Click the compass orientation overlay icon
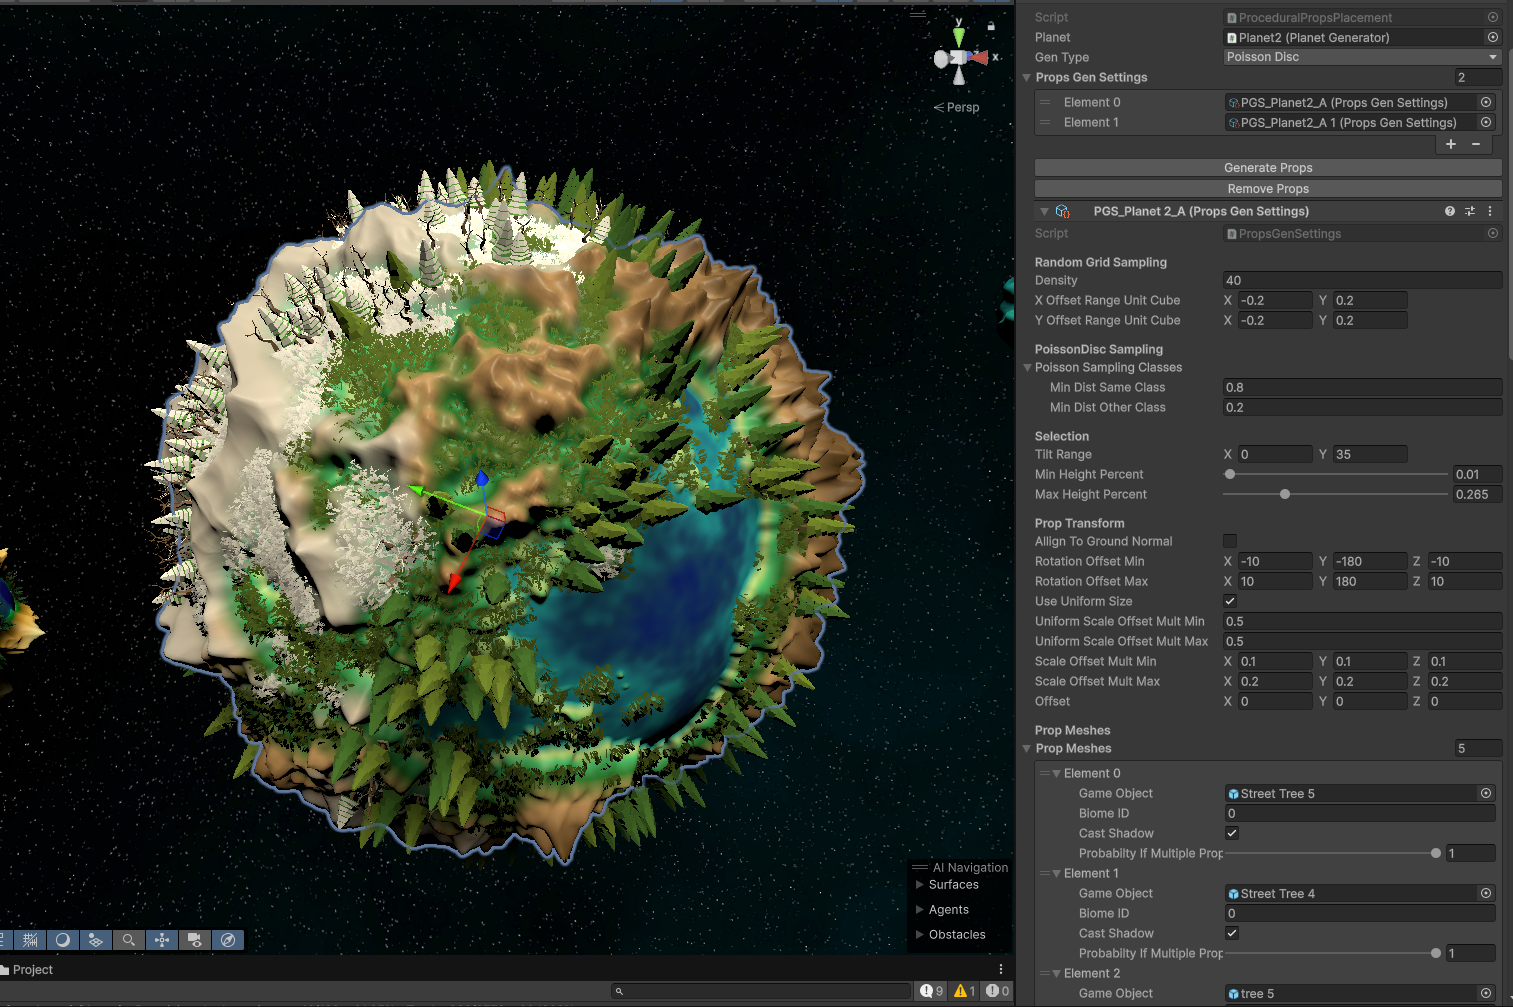 228,940
